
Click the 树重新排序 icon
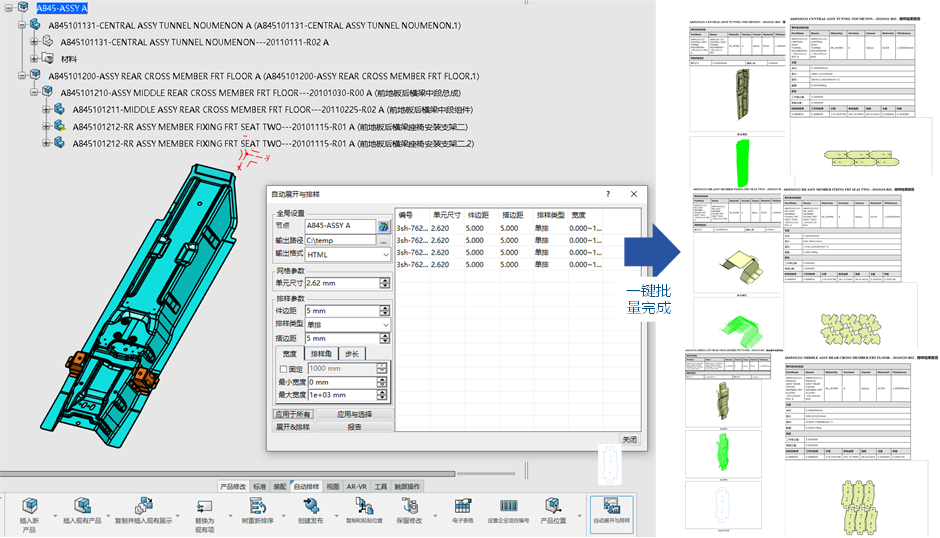pyautogui.click(x=257, y=504)
